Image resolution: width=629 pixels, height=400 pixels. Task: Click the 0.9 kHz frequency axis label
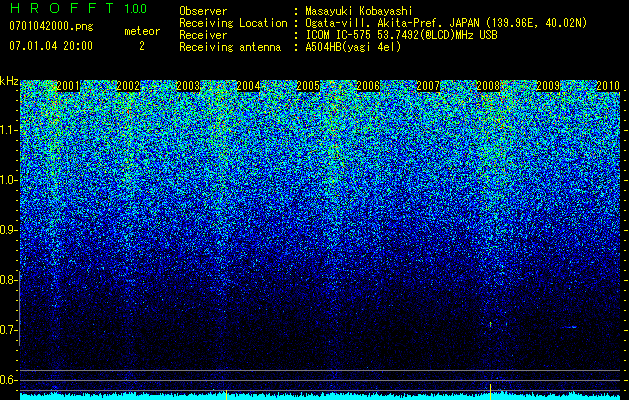pyautogui.click(x=8, y=230)
